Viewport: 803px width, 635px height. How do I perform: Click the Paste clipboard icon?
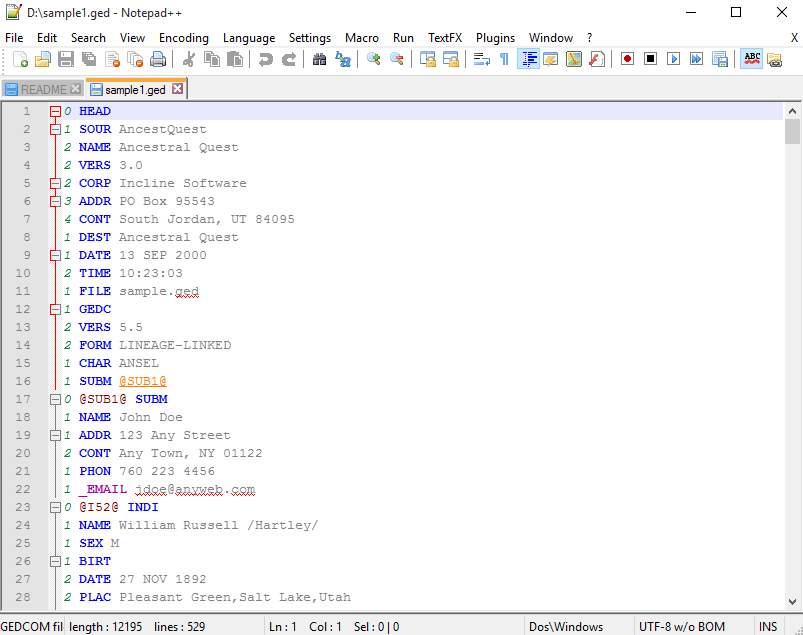[x=235, y=59]
